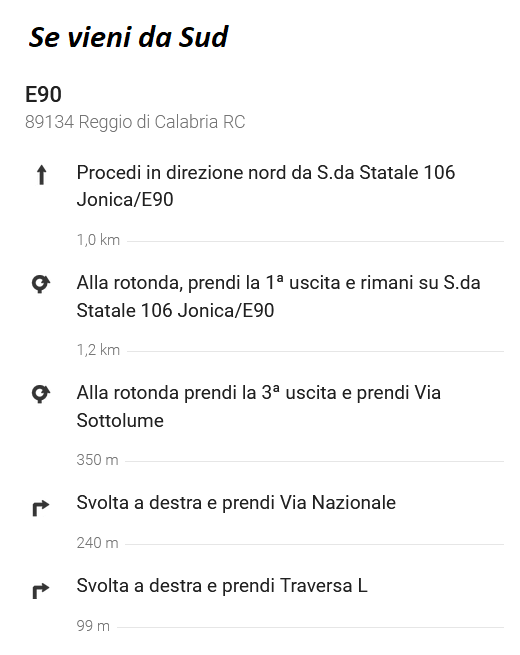Screen dimensions: 520x655
Task: Click the 350 m distance label
Action: [x=97, y=460]
